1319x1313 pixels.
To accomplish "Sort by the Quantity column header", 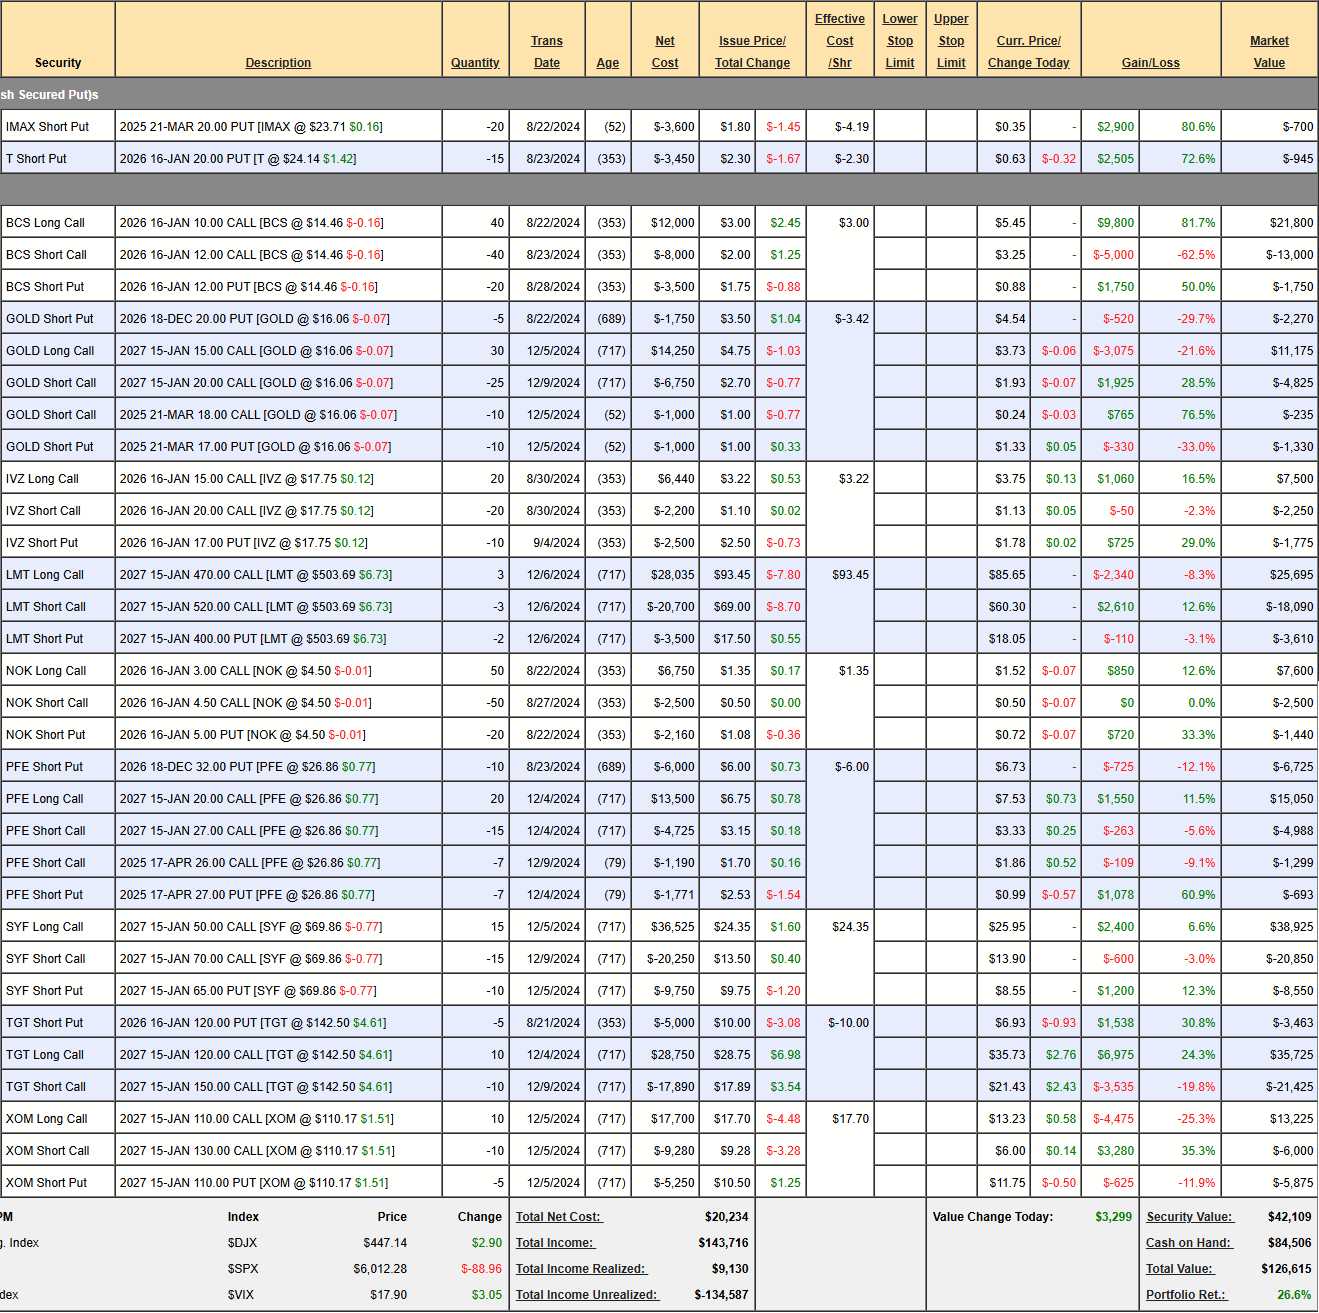I will pyautogui.click(x=474, y=63).
